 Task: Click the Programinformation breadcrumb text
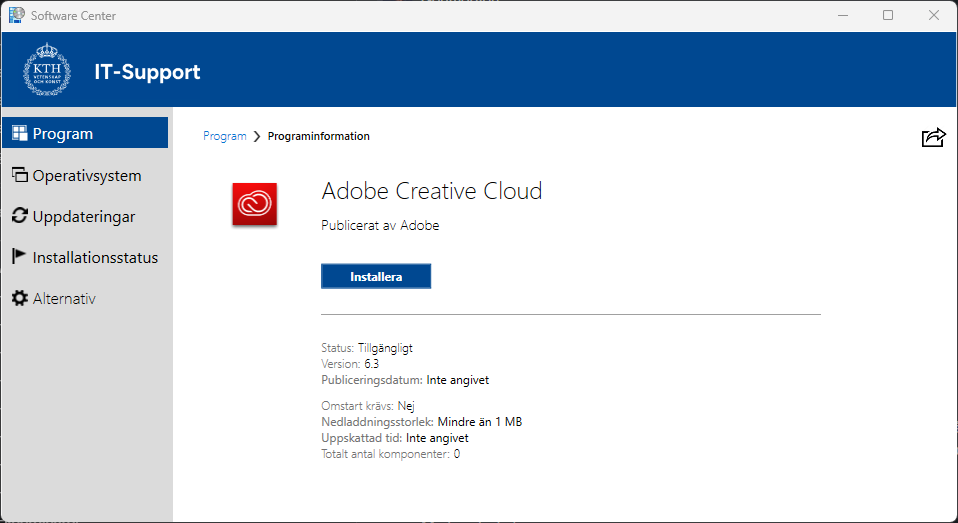[x=318, y=136]
